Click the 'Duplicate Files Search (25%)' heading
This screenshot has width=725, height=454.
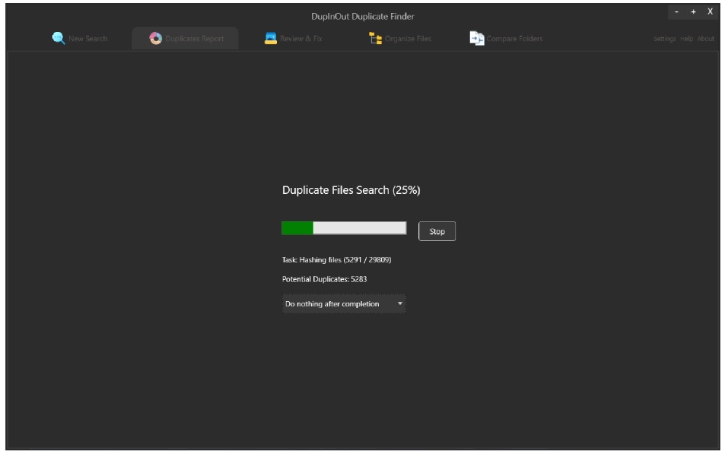click(x=351, y=190)
